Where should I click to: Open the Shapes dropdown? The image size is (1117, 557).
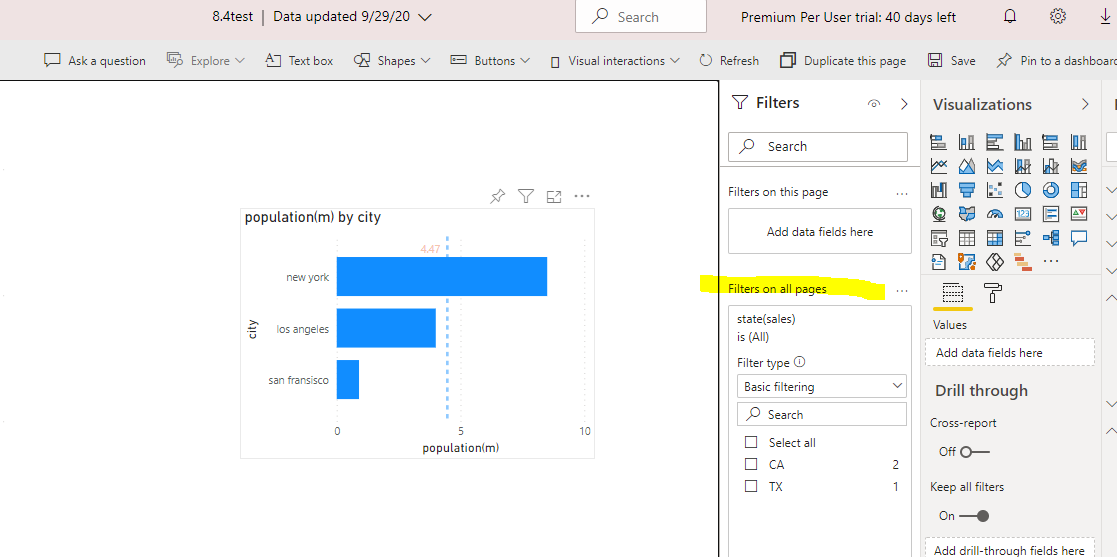(393, 61)
